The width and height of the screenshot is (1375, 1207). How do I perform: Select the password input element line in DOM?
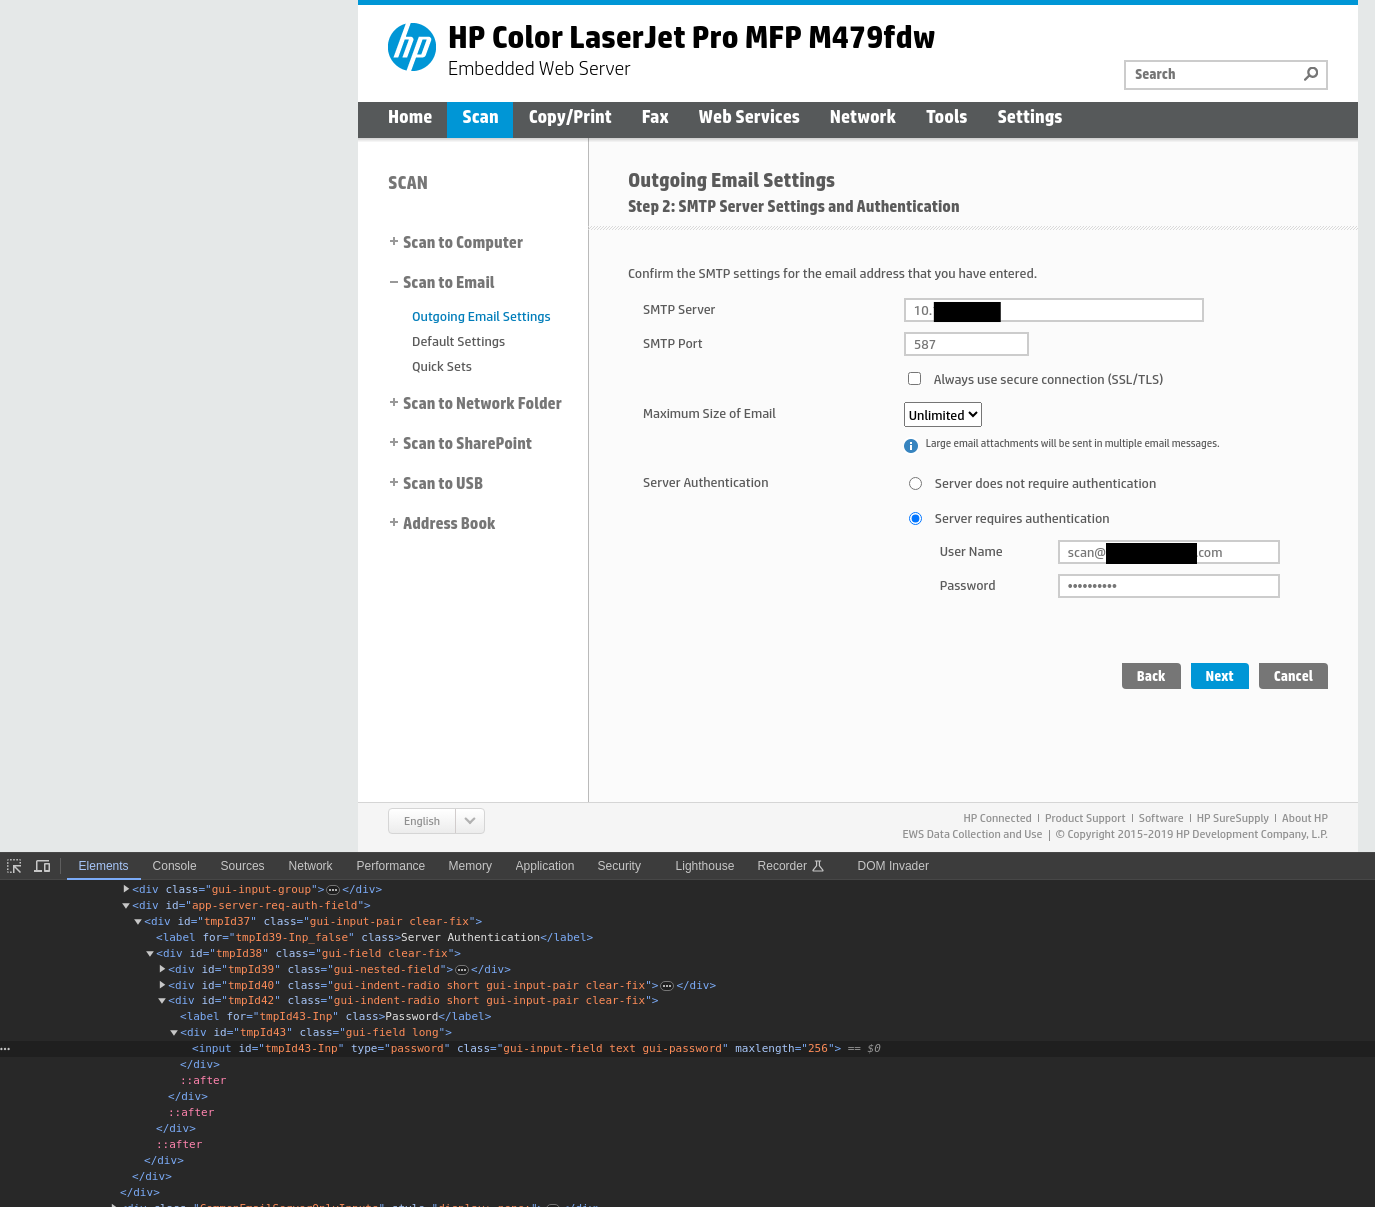pos(687,1049)
